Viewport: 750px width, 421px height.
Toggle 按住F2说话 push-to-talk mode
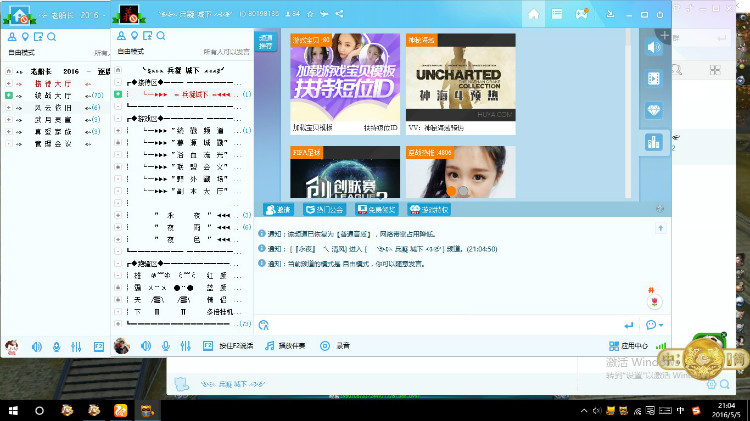228,346
